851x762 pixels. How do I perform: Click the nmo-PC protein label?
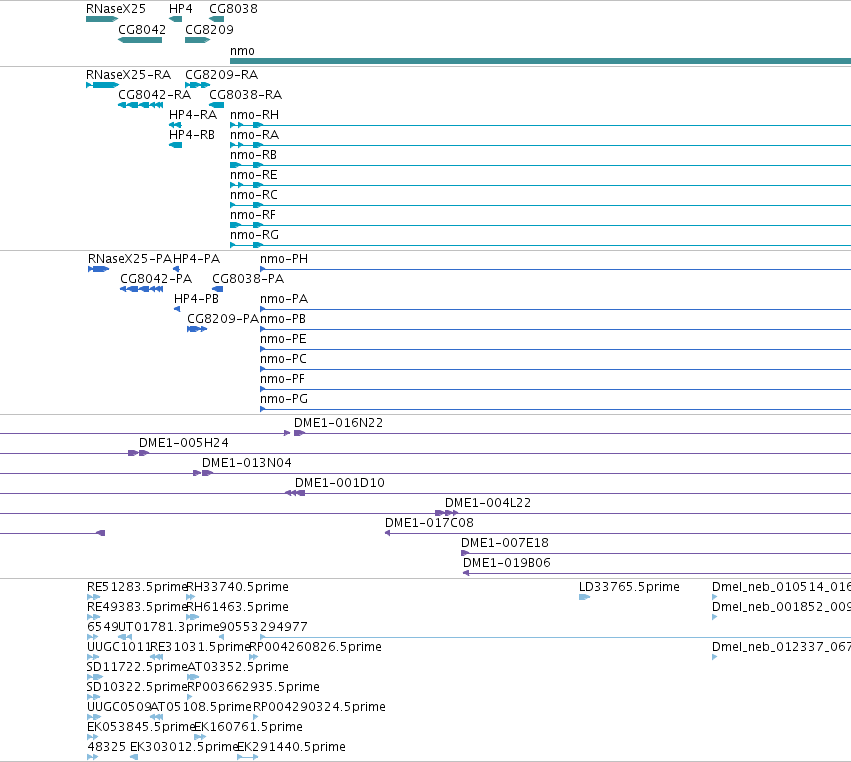pos(283,359)
